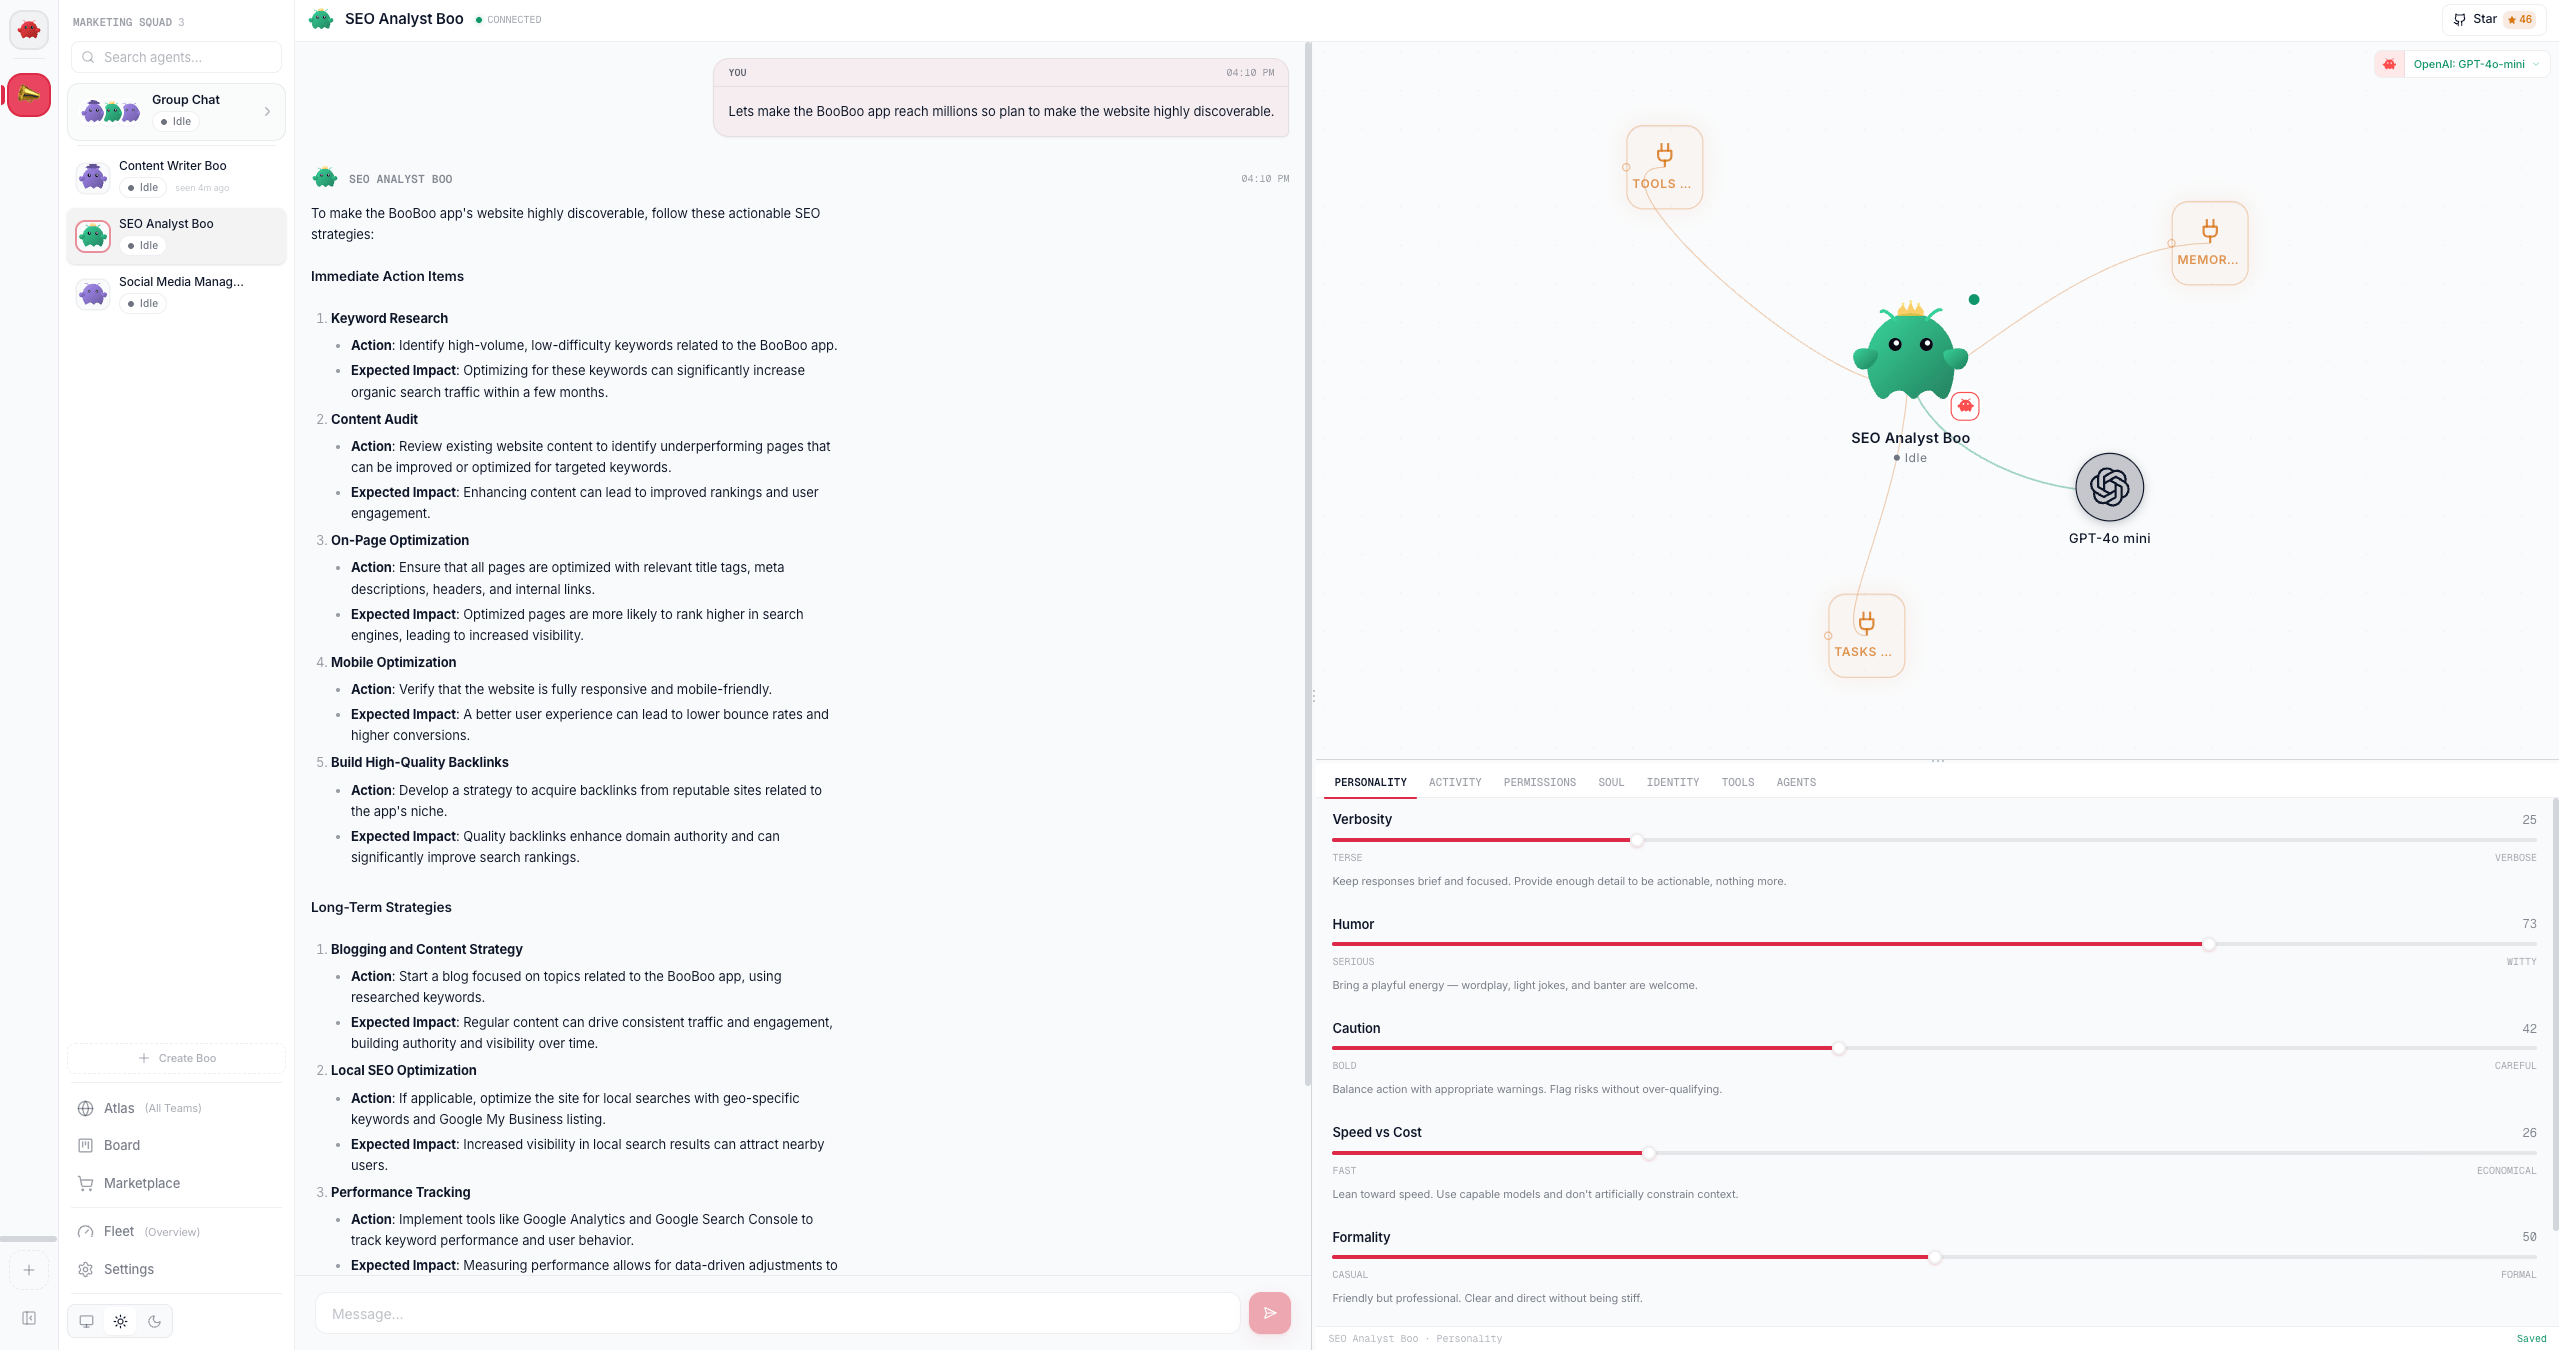This screenshot has width=2559, height=1350.
Task: Open the Permissions tab
Action: pyautogui.click(x=1539, y=782)
